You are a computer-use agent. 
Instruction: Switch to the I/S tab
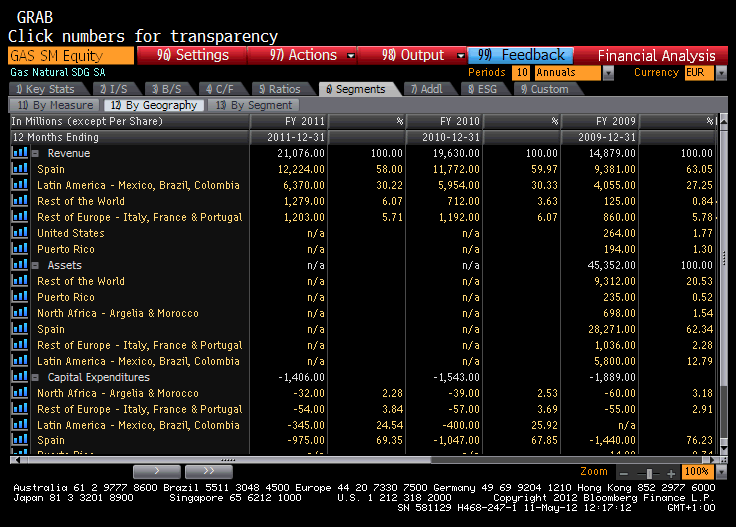point(115,89)
